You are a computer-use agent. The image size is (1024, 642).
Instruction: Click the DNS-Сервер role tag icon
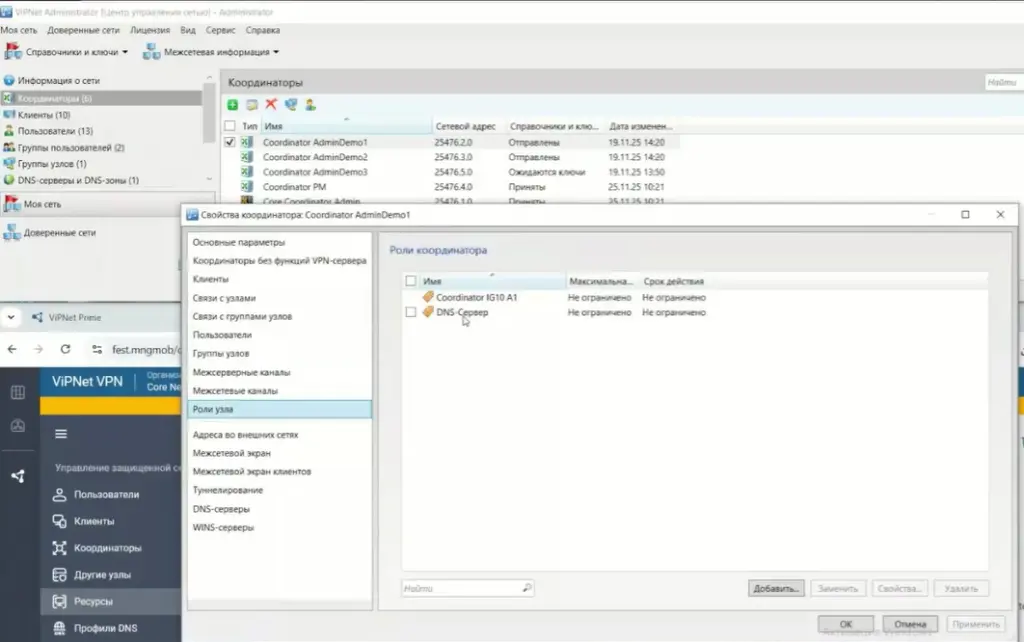pyautogui.click(x=428, y=312)
